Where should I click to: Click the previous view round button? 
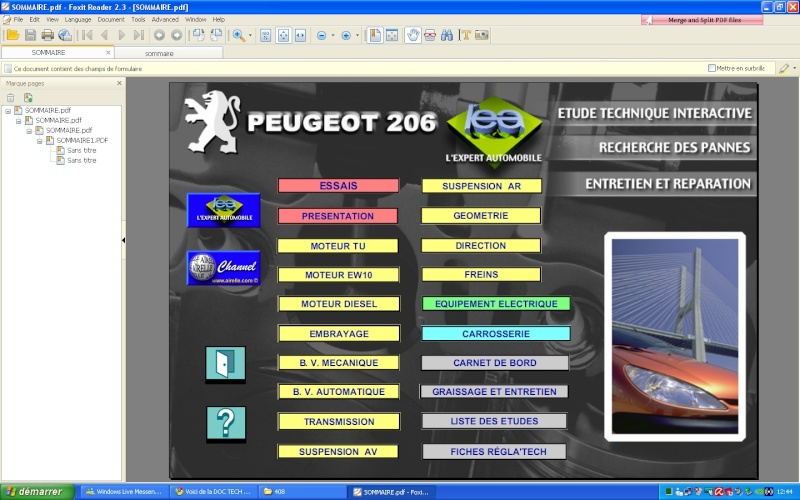coord(159,35)
